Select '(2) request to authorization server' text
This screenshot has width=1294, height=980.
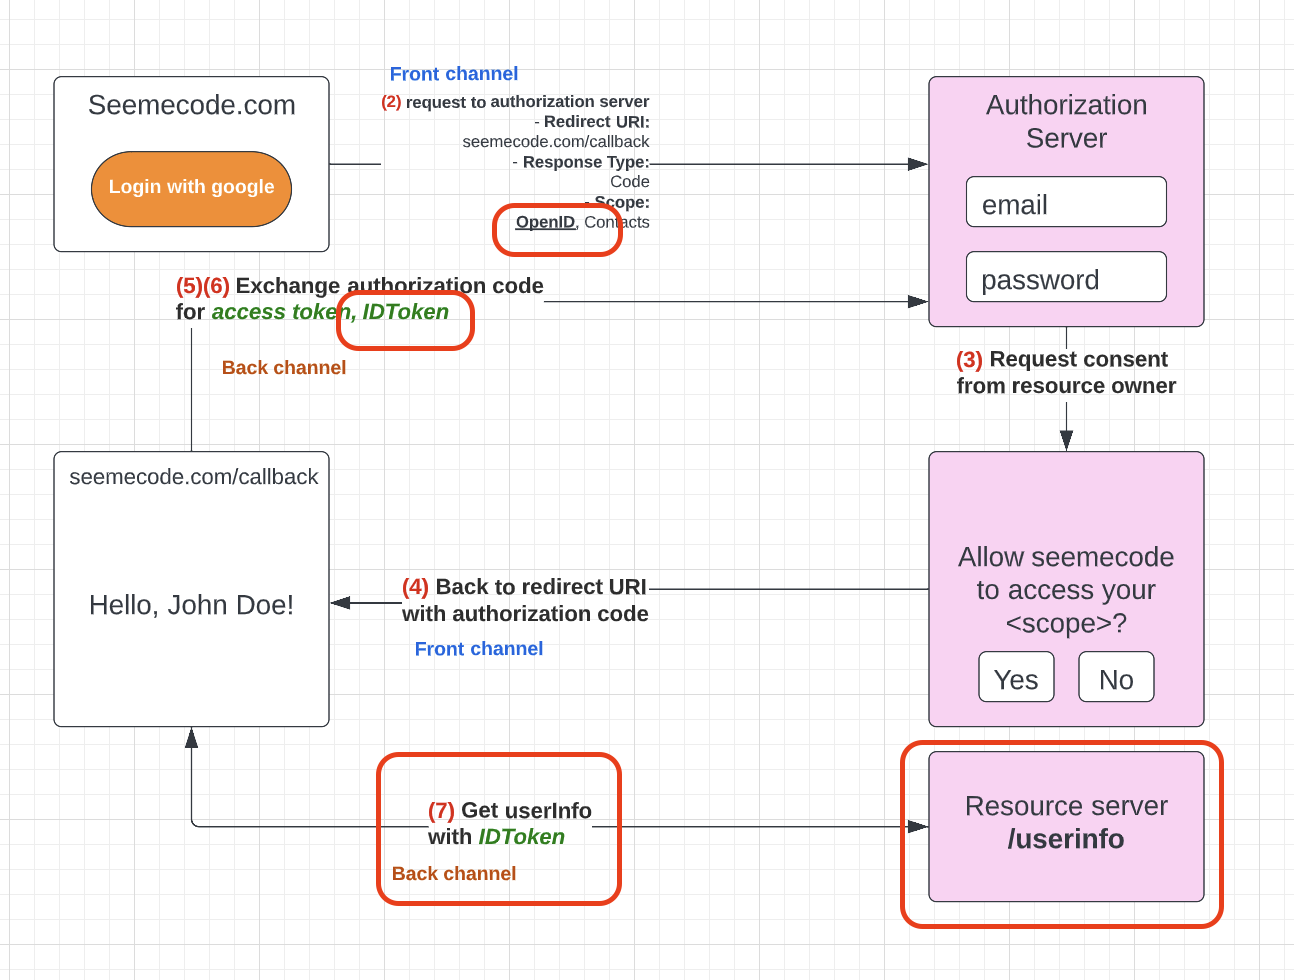click(515, 102)
